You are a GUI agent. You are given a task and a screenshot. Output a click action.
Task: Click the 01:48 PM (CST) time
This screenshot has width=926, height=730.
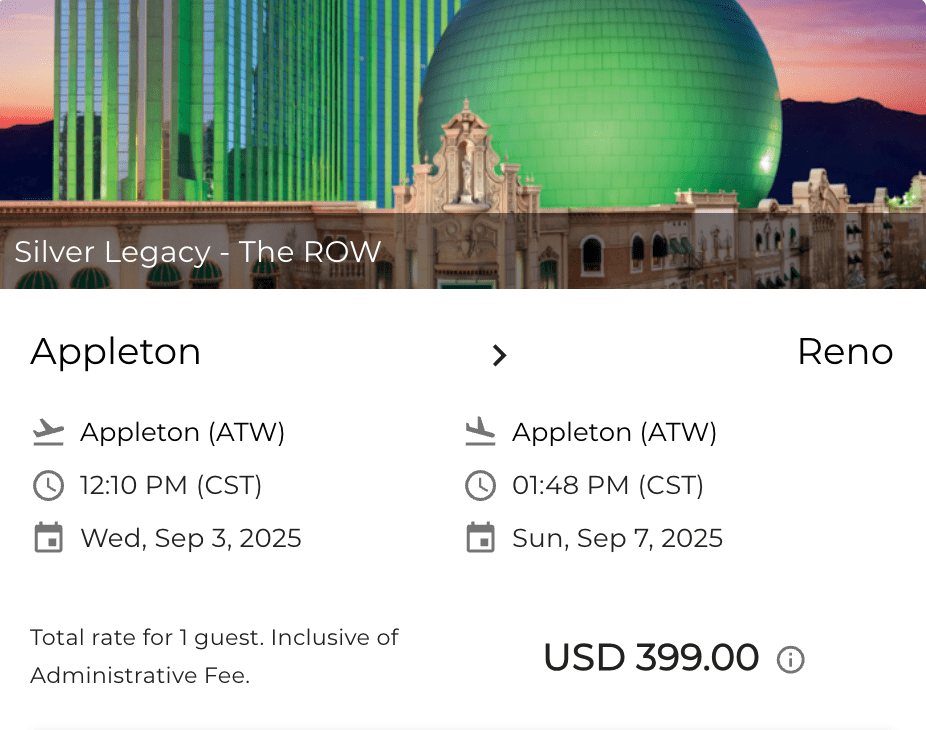pyautogui.click(x=608, y=486)
